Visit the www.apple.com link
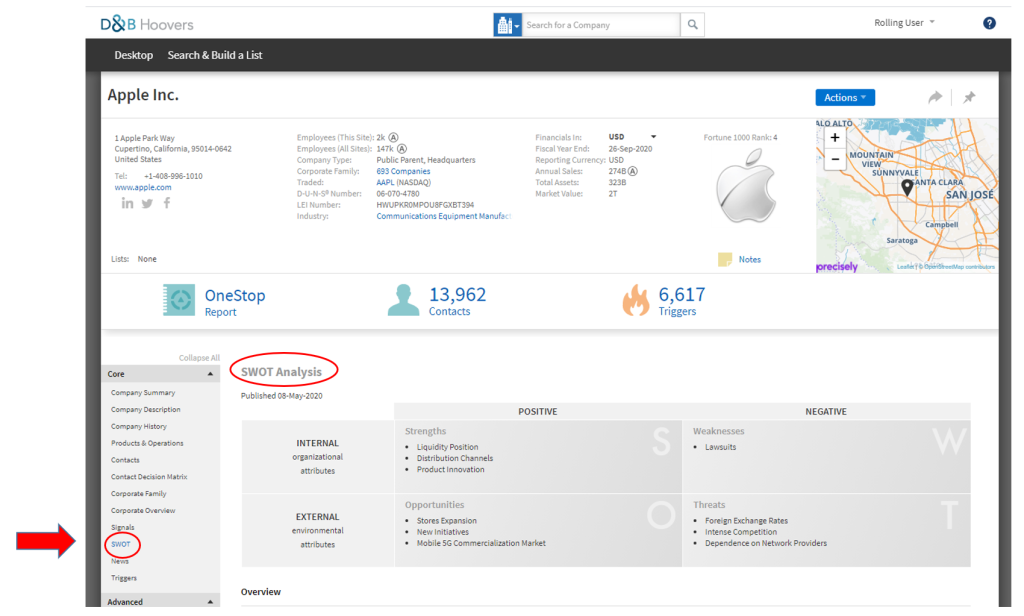 click(x=143, y=187)
